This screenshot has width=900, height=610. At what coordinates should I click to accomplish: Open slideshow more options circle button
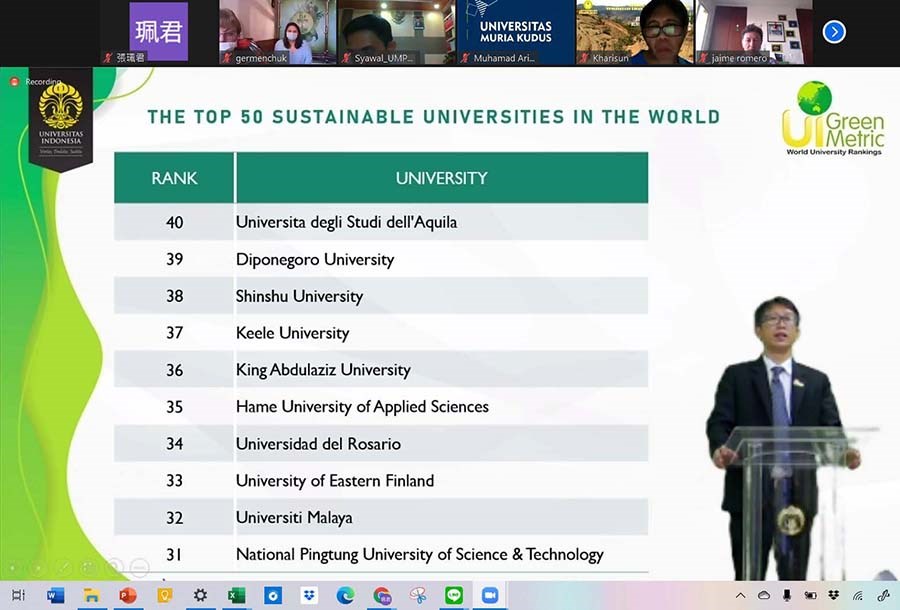[x=139, y=568]
